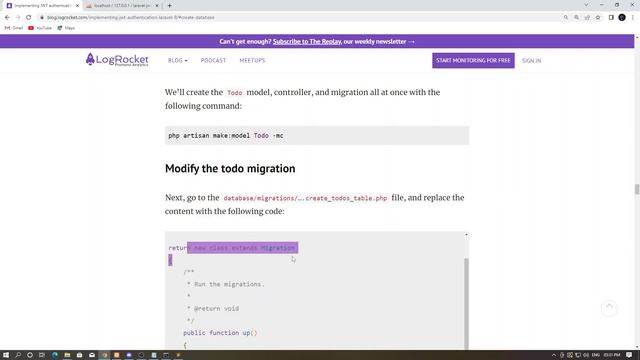640x360 pixels.
Task: Click the active Chrome taskbar icon
Action: pos(104,355)
